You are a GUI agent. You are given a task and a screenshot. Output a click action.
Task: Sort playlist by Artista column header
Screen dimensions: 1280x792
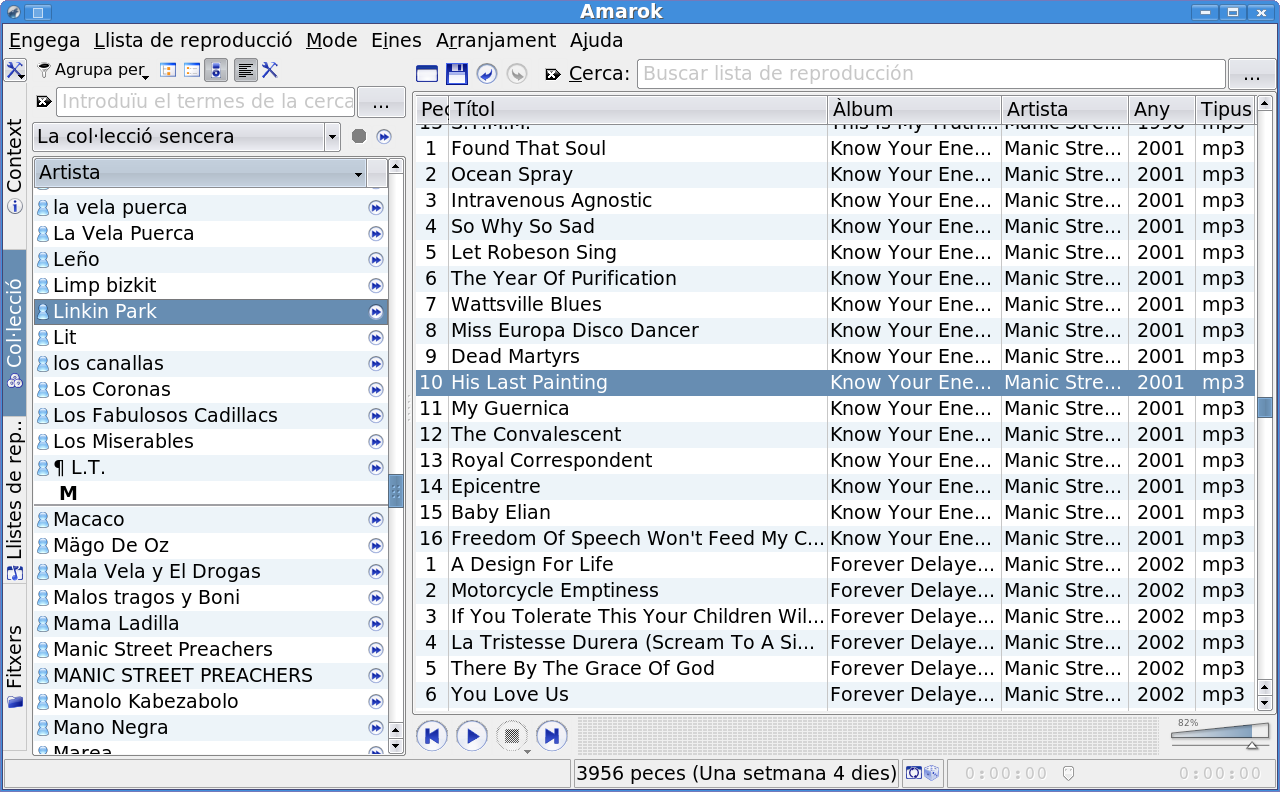pos(1065,110)
